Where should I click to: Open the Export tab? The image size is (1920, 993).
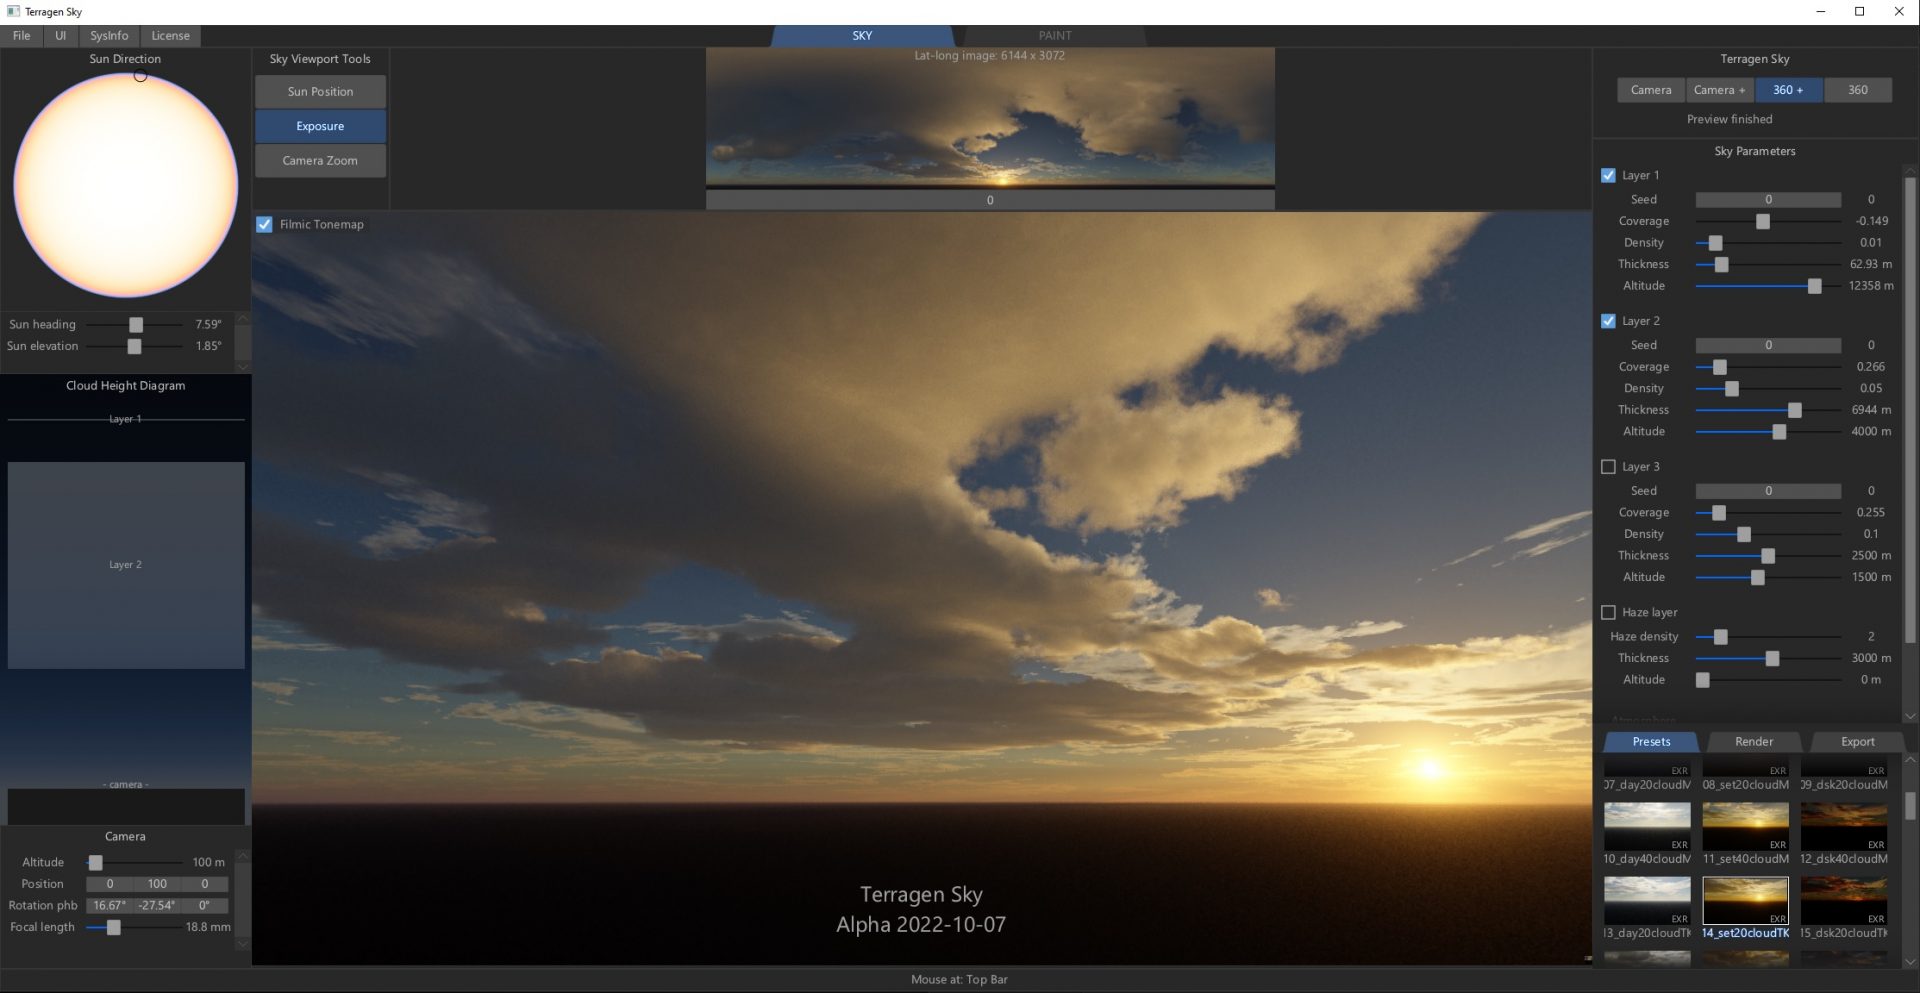[1857, 742]
